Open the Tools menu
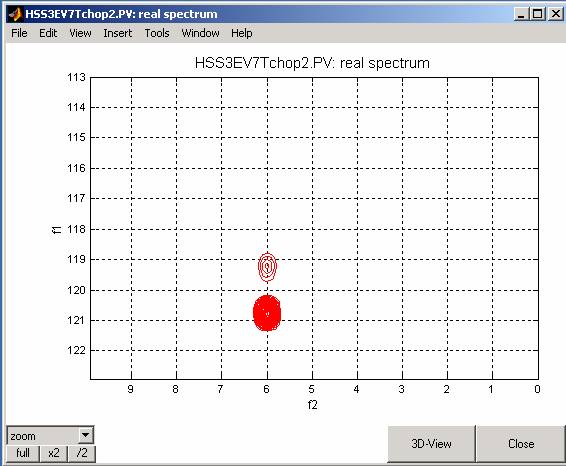 [157, 33]
